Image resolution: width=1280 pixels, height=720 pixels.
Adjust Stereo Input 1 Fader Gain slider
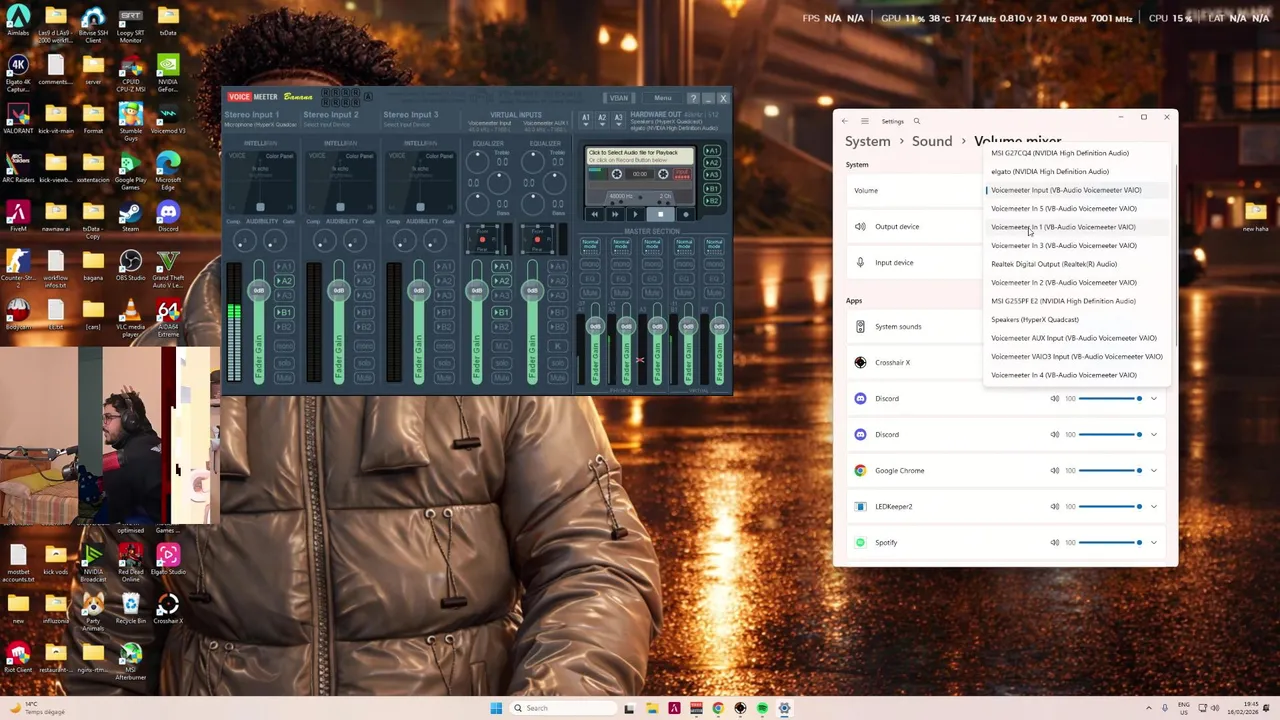coord(259,322)
